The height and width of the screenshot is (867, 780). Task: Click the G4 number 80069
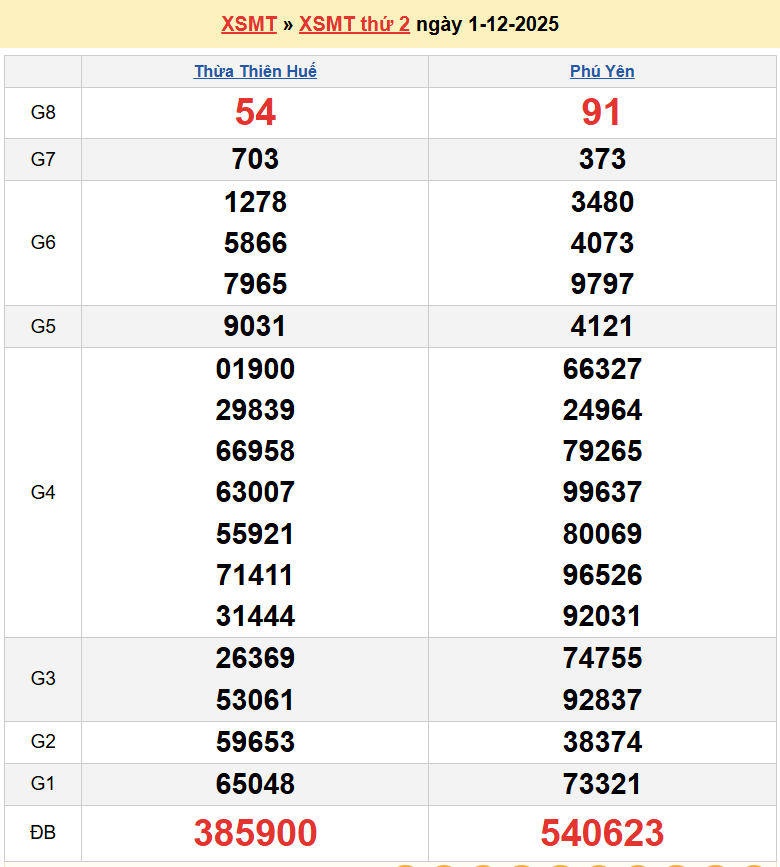[602, 533]
